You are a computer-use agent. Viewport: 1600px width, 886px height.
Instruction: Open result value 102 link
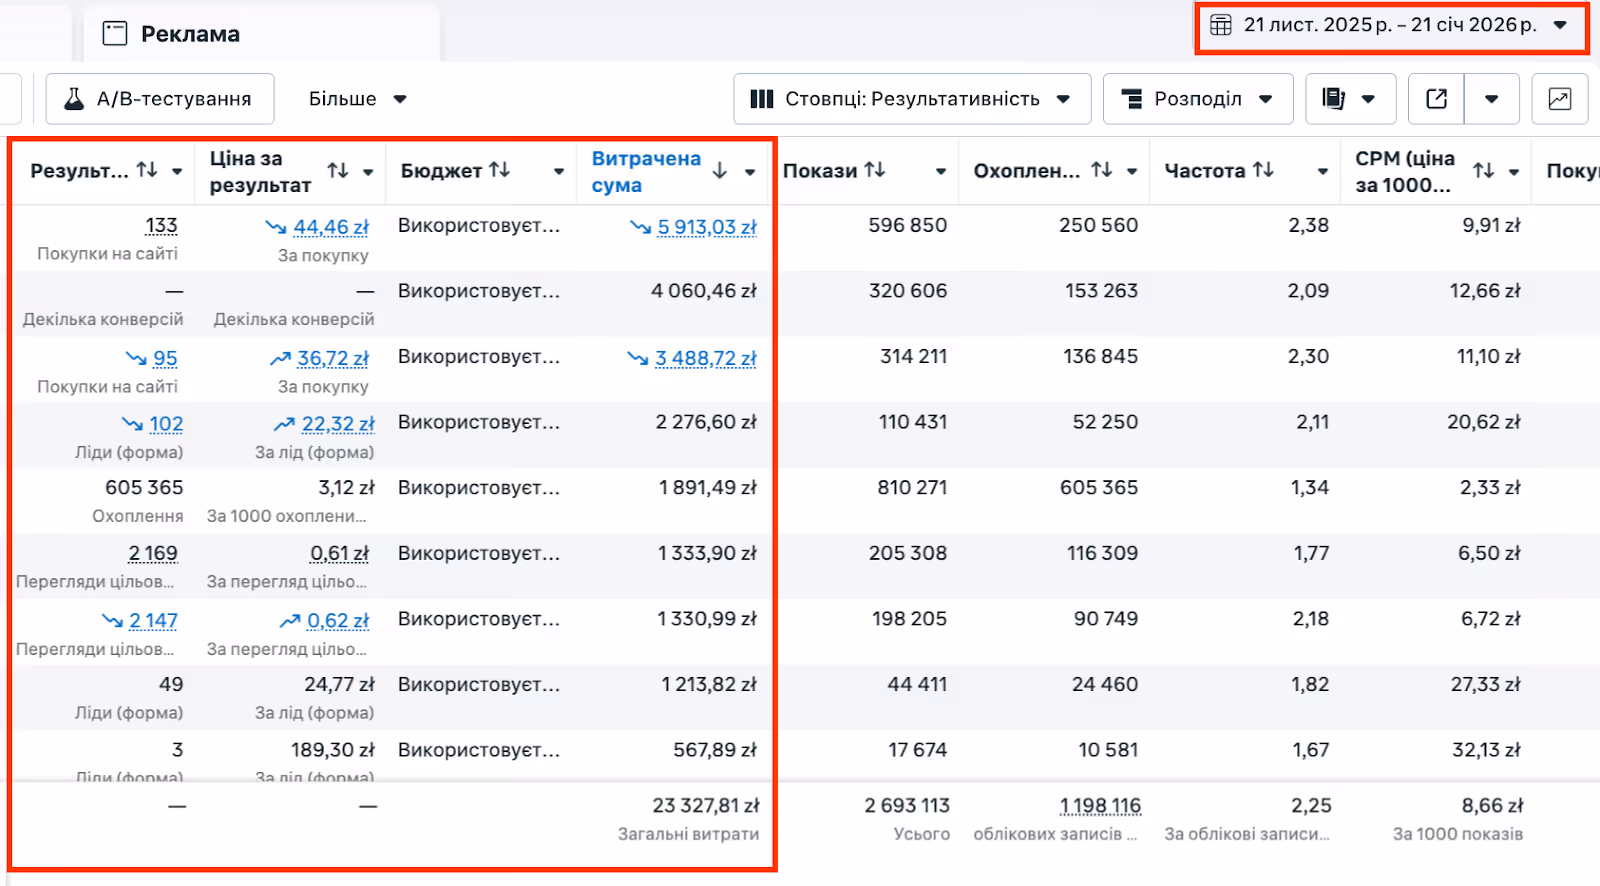[x=166, y=424]
